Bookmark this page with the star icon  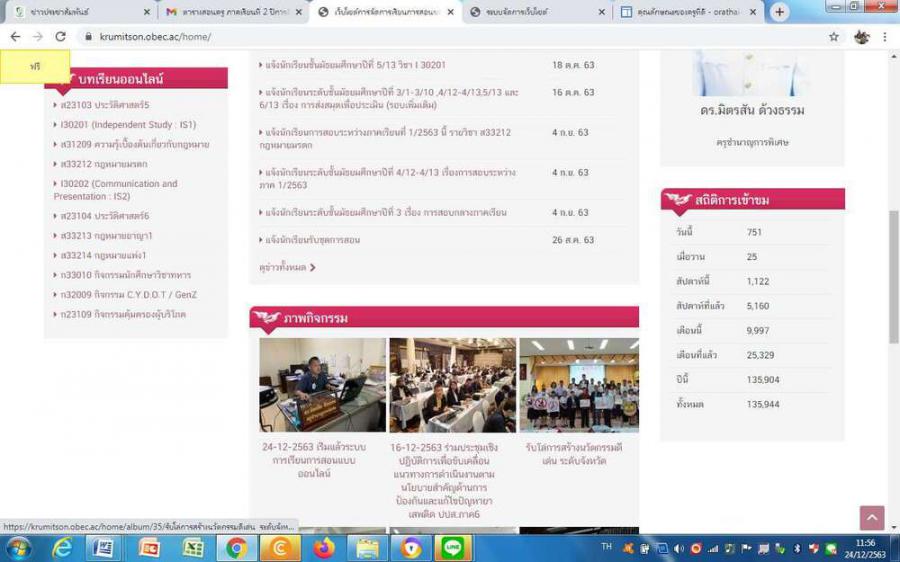tap(834, 37)
